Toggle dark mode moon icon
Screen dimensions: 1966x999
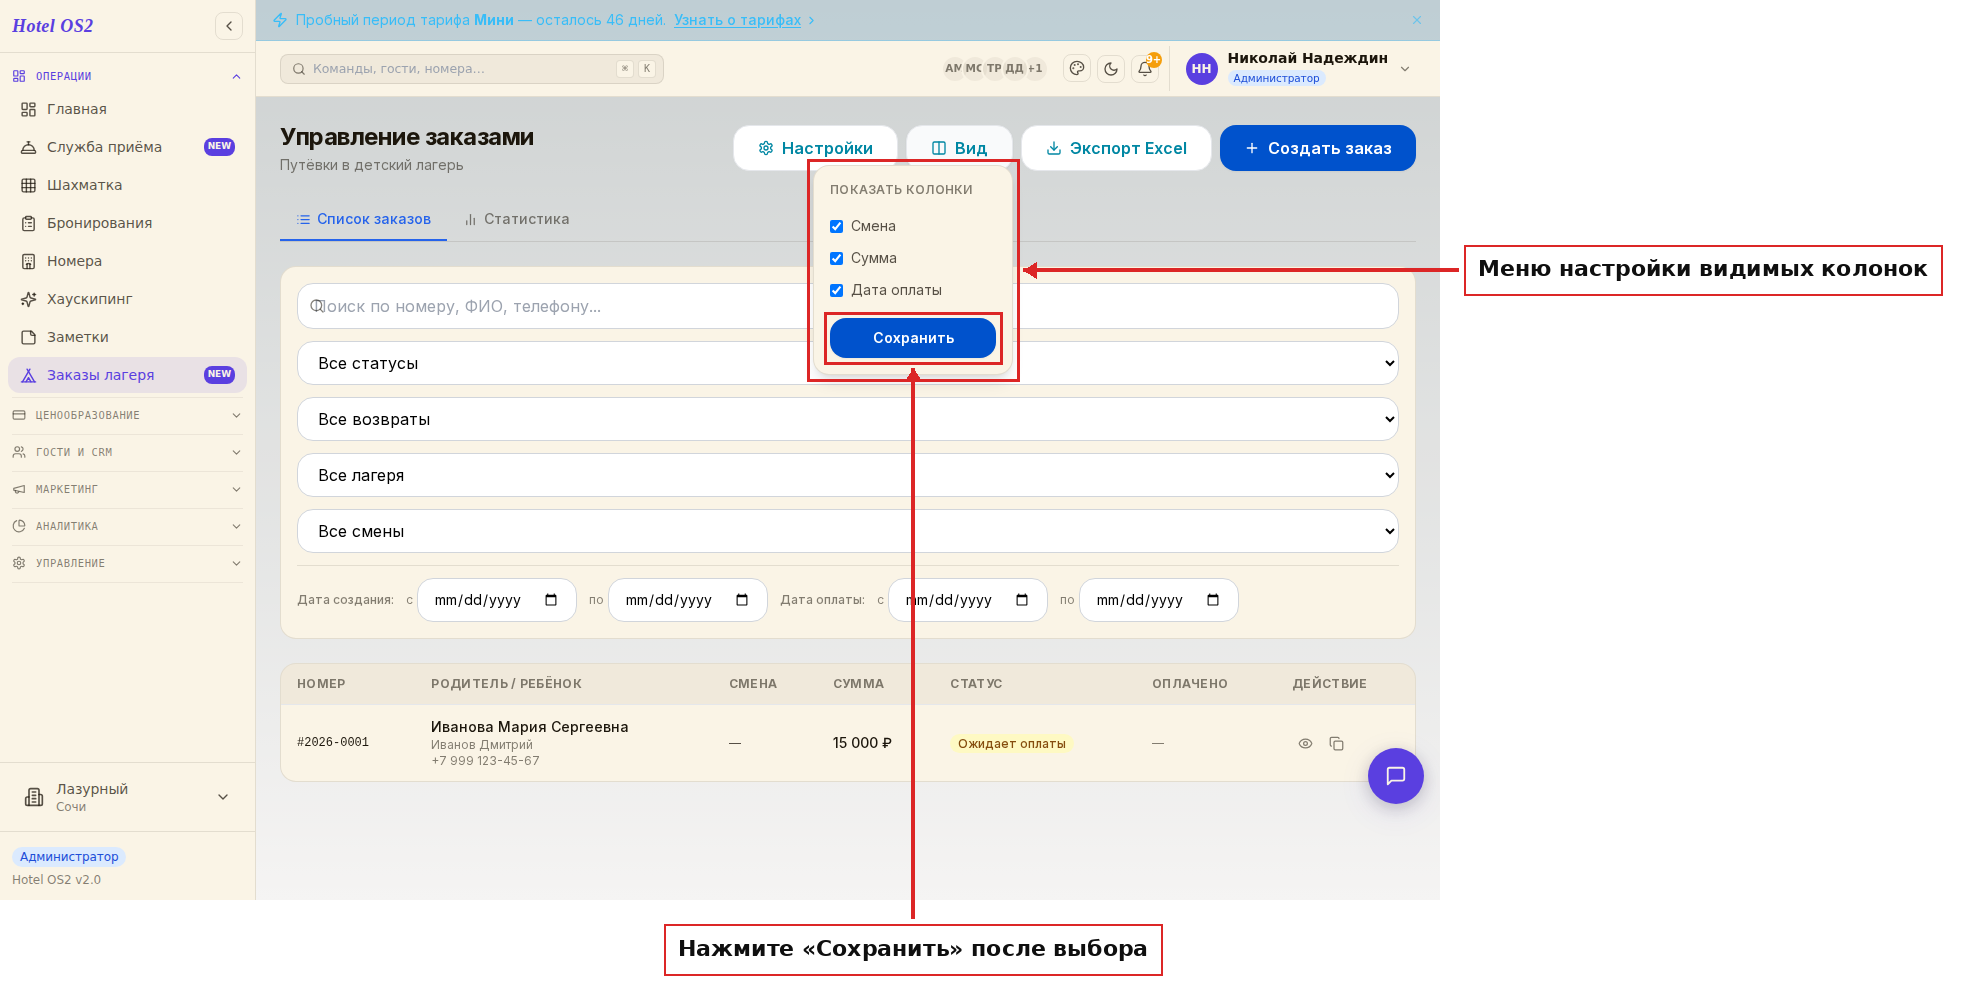[1111, 68]
